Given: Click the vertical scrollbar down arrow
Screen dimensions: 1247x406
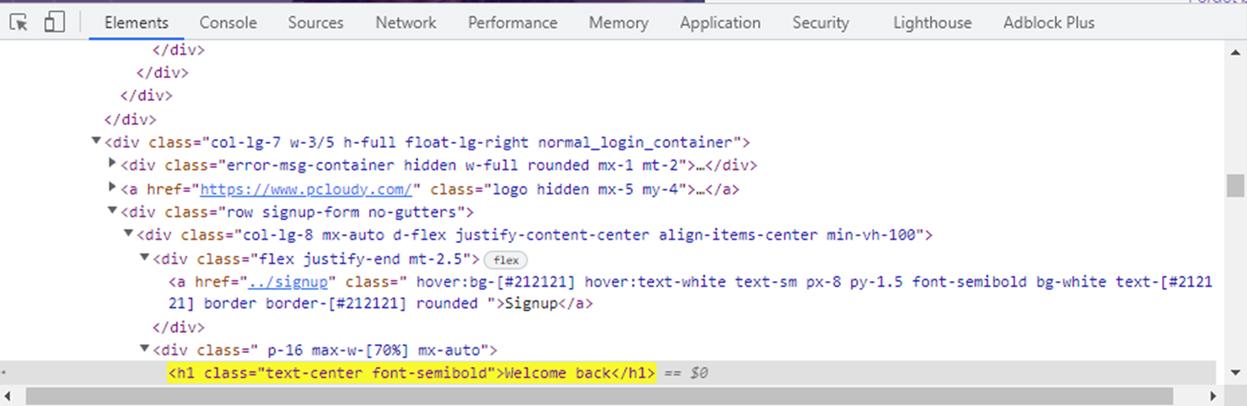Looking at the screenshot, I should tap(1236, 371).
